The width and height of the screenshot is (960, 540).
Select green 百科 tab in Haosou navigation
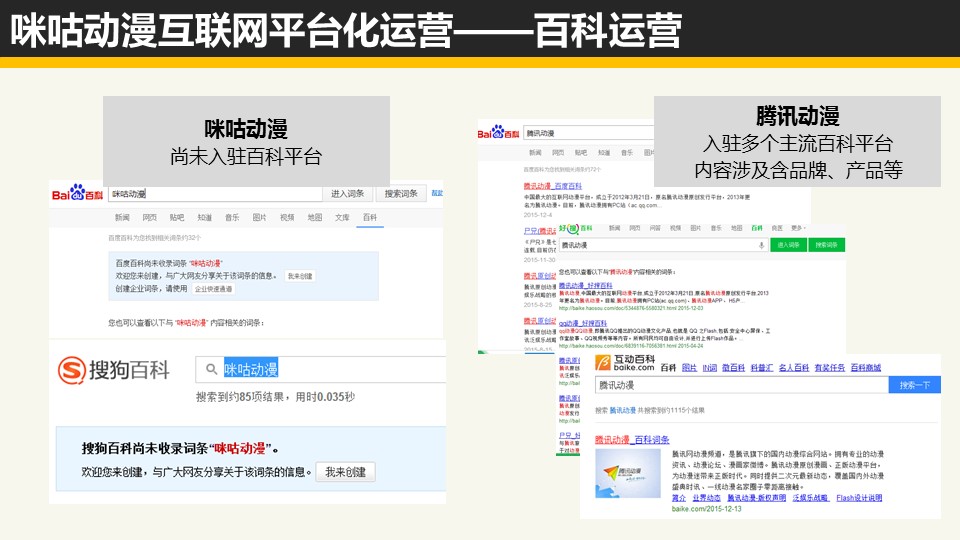757,228
